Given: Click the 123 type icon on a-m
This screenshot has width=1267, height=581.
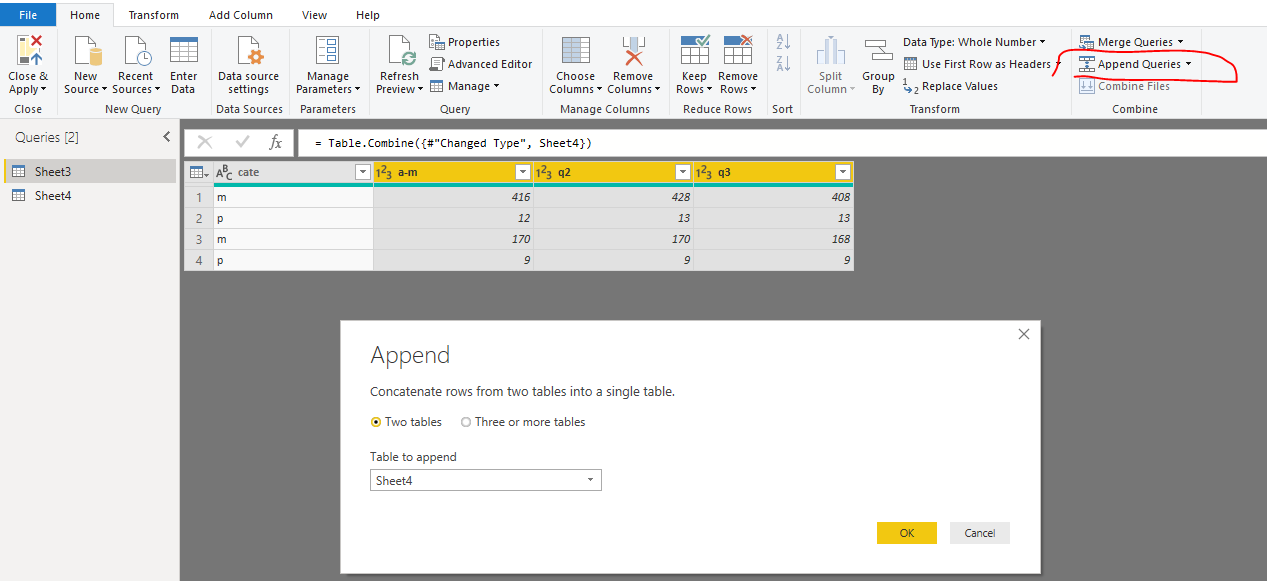Looking at the screenshot, I should pos(383,172).
